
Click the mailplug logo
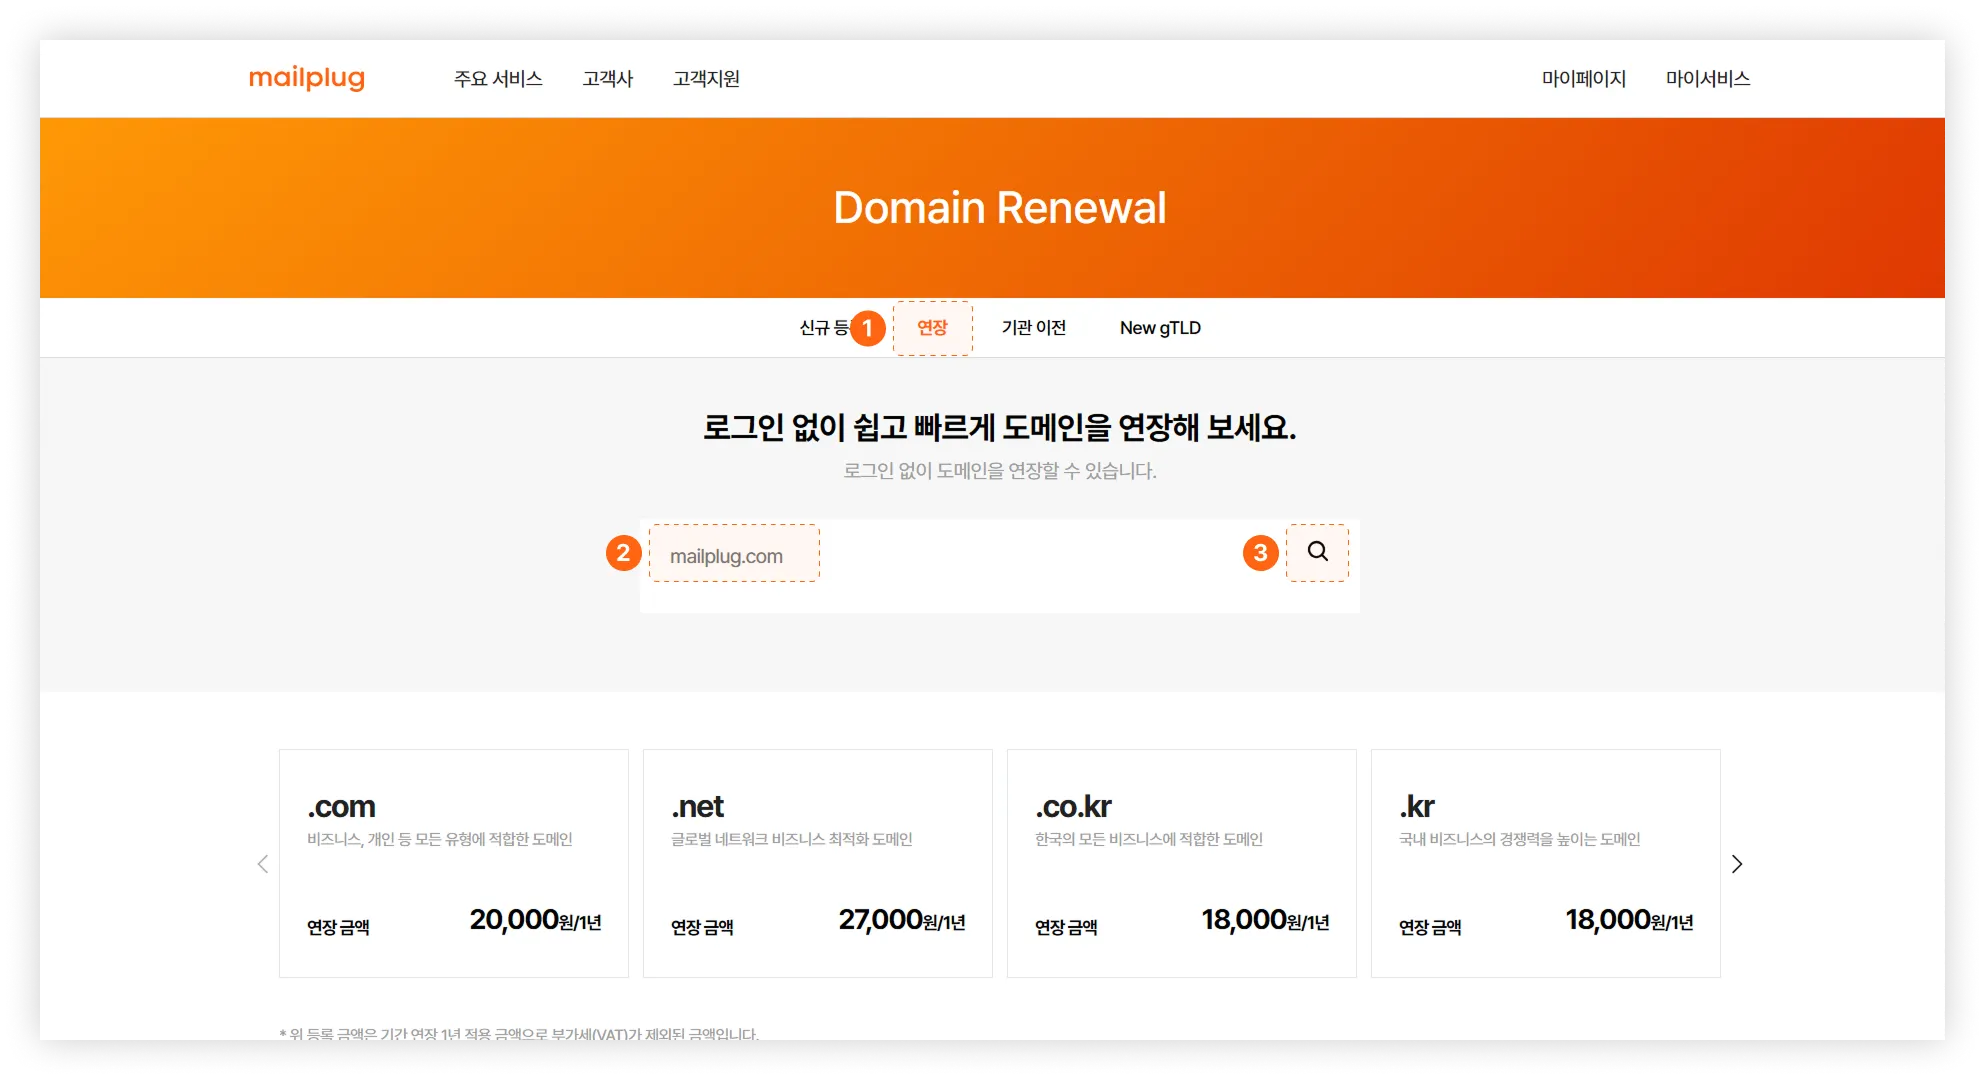(x=306, y=78)
